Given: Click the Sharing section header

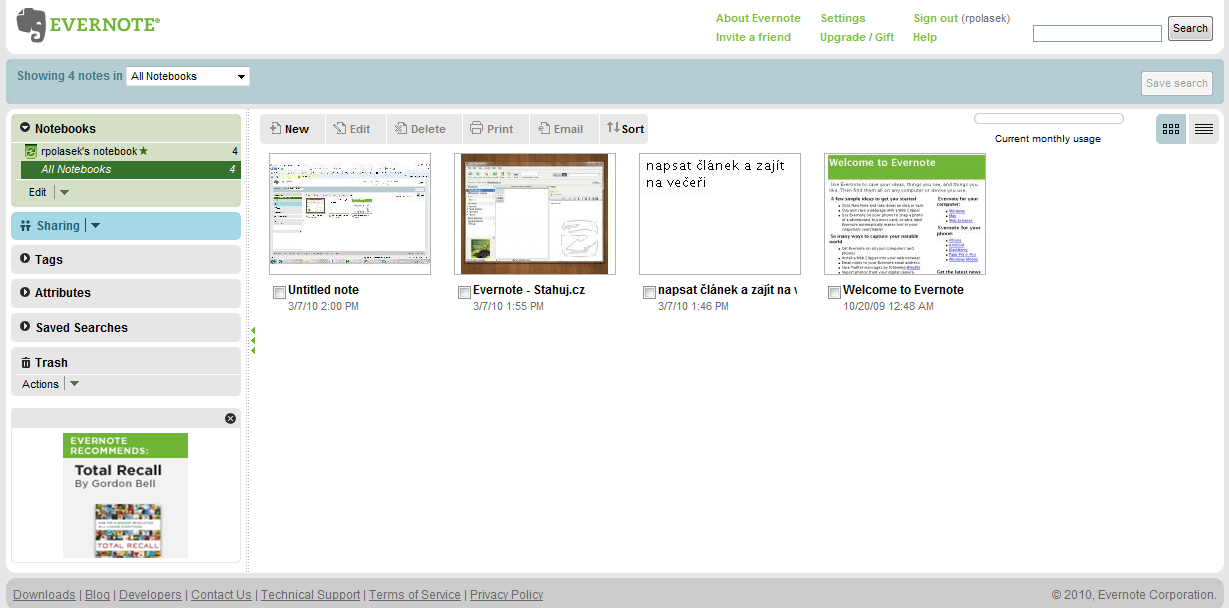Looking at the screenshot, I should (126, 226).
